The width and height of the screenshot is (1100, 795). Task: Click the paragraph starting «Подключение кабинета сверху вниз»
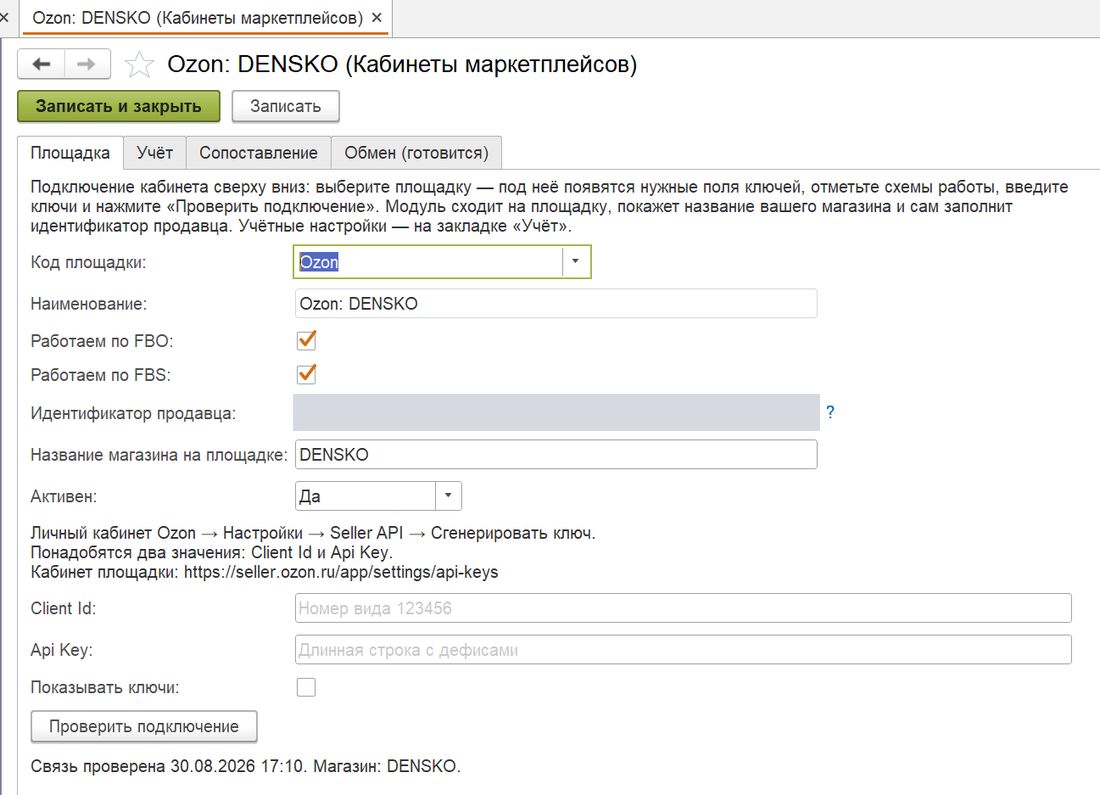pyautogui.click(x=549, y=206)
